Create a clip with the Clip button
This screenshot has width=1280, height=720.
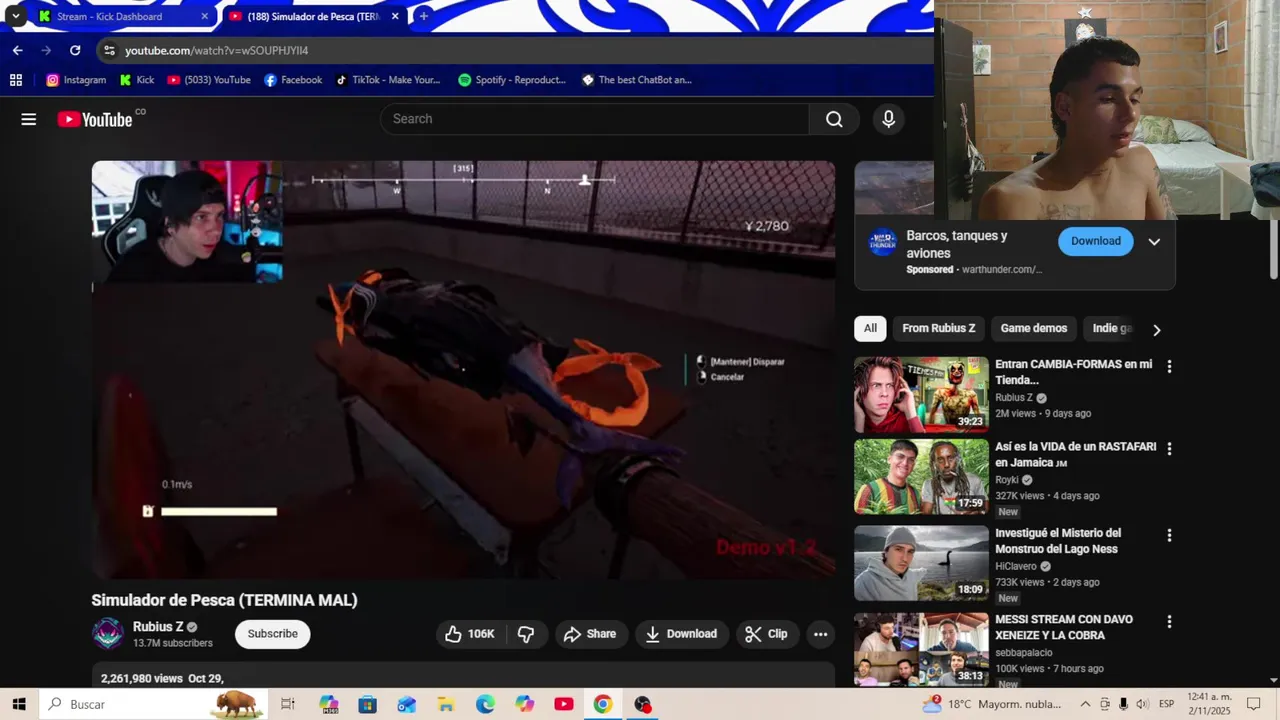(x=766, y=634)
